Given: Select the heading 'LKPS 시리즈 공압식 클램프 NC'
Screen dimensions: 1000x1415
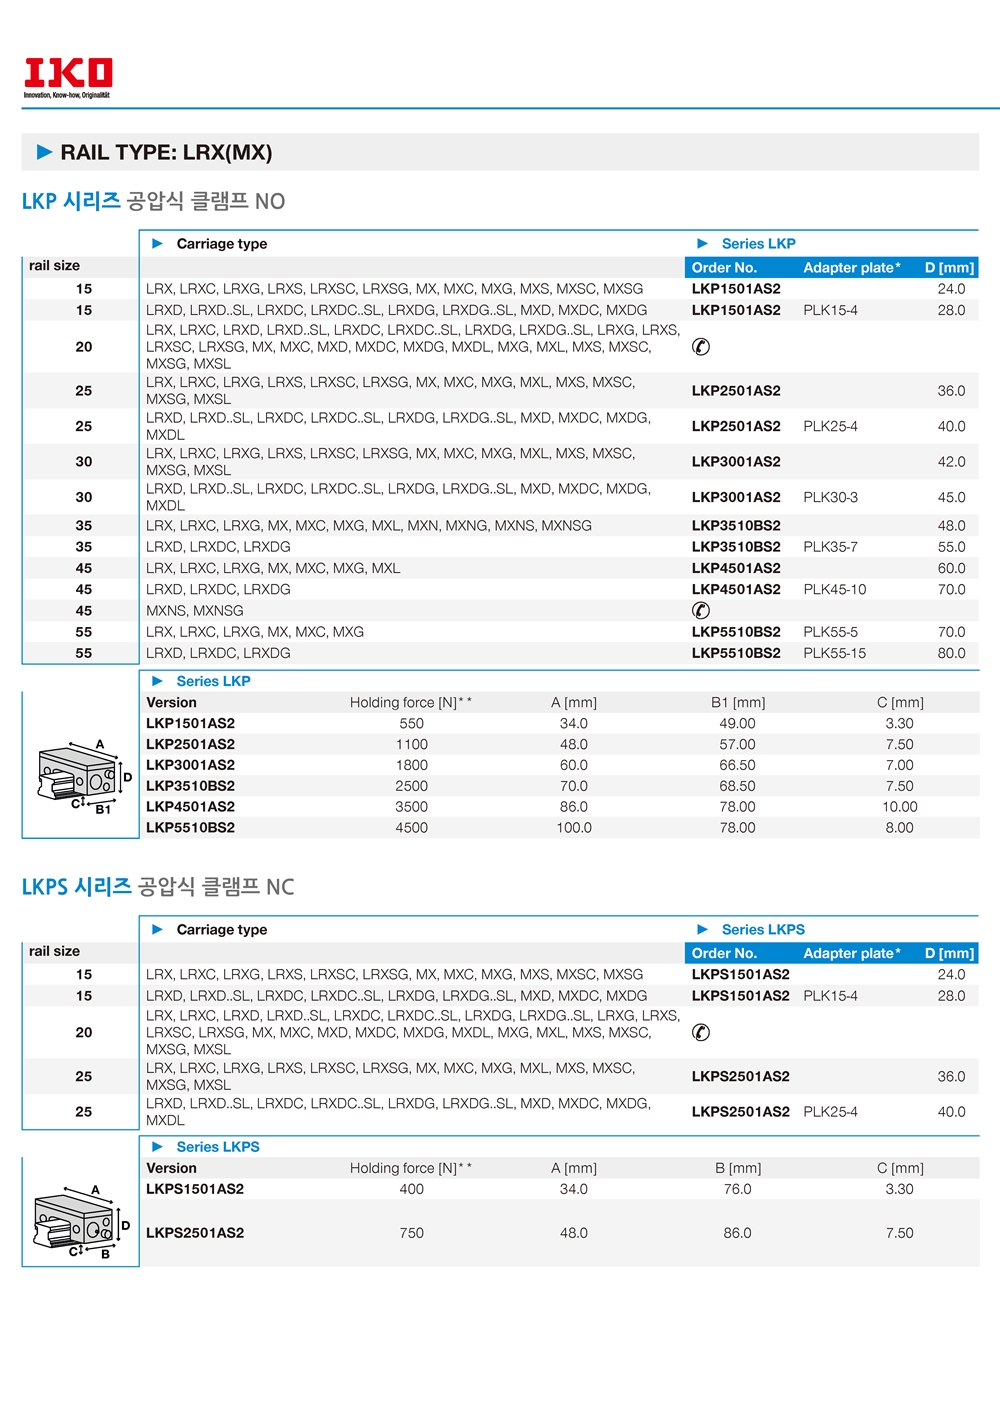Looking at the screenshot, I should coord(158,887).
